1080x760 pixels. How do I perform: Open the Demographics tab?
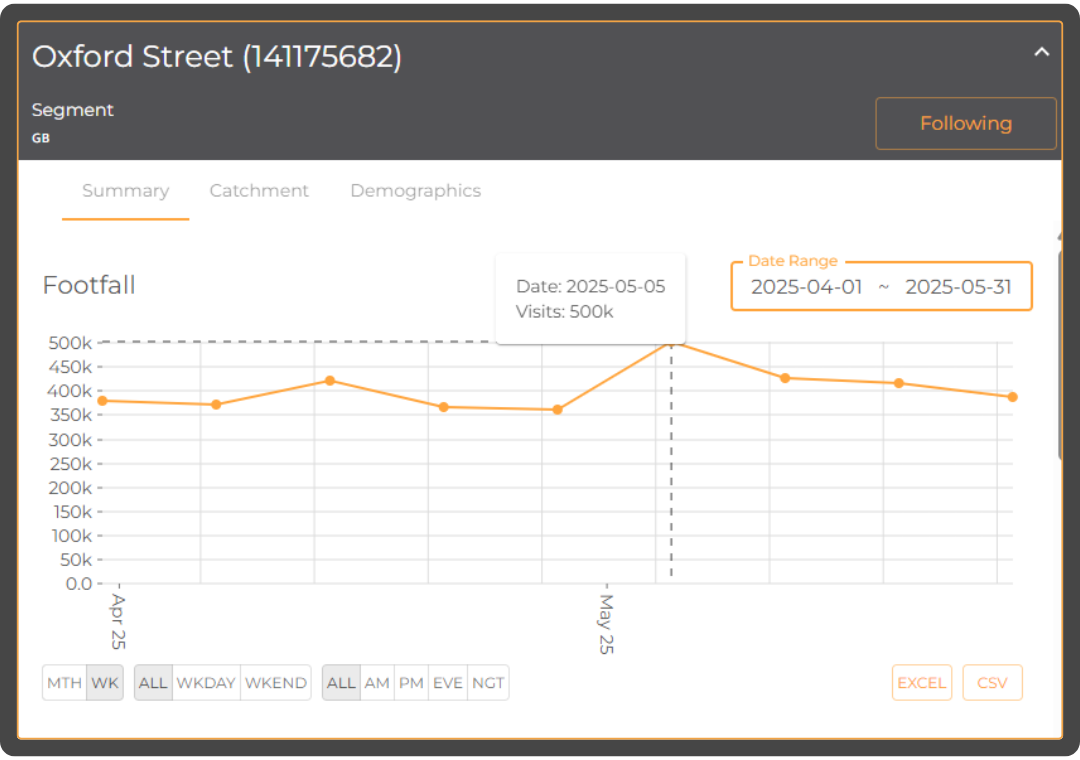(415, 191)
